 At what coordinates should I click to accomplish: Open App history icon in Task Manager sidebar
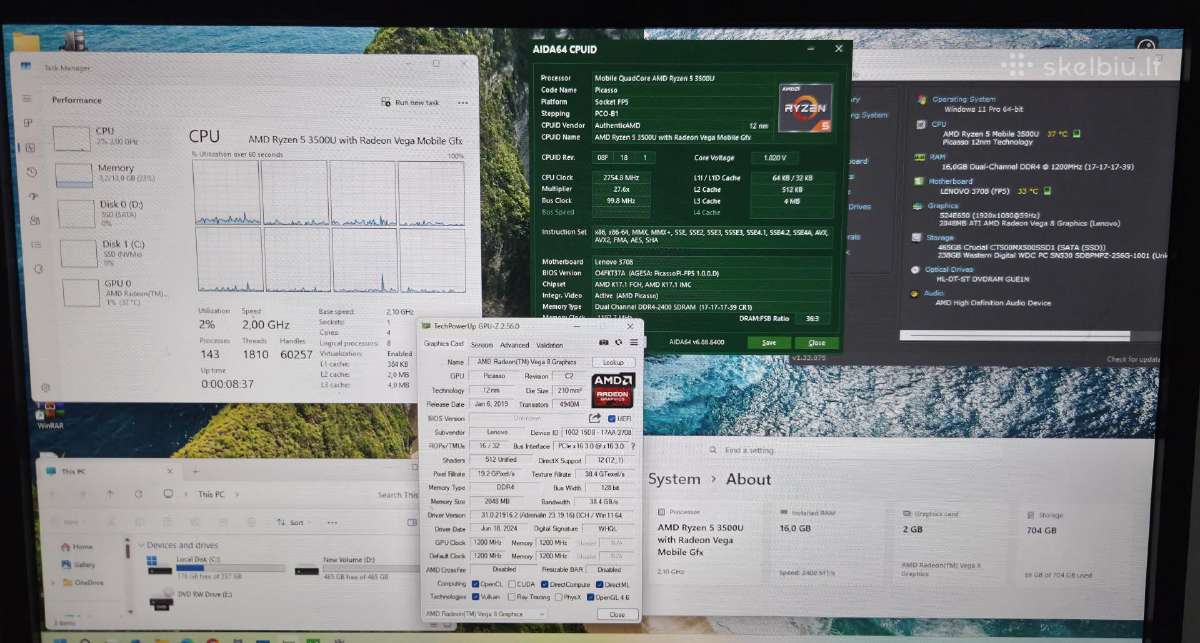33,172
